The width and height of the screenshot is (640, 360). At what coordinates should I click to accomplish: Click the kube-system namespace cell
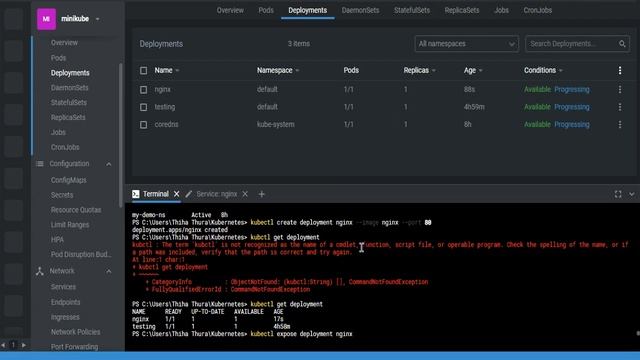[x=276, y=124]
